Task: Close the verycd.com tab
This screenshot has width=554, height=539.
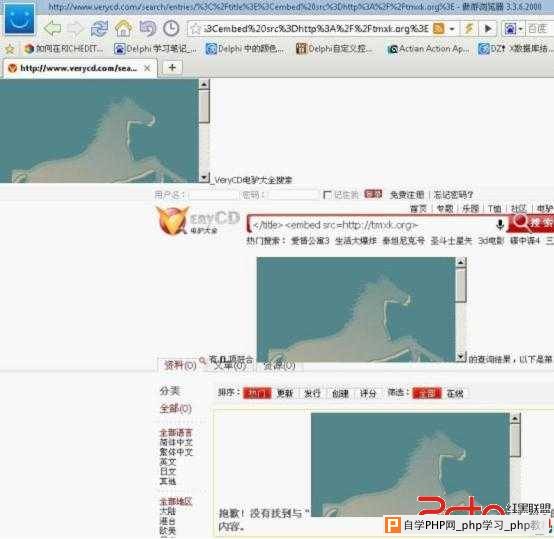Action: pos(148,68)
